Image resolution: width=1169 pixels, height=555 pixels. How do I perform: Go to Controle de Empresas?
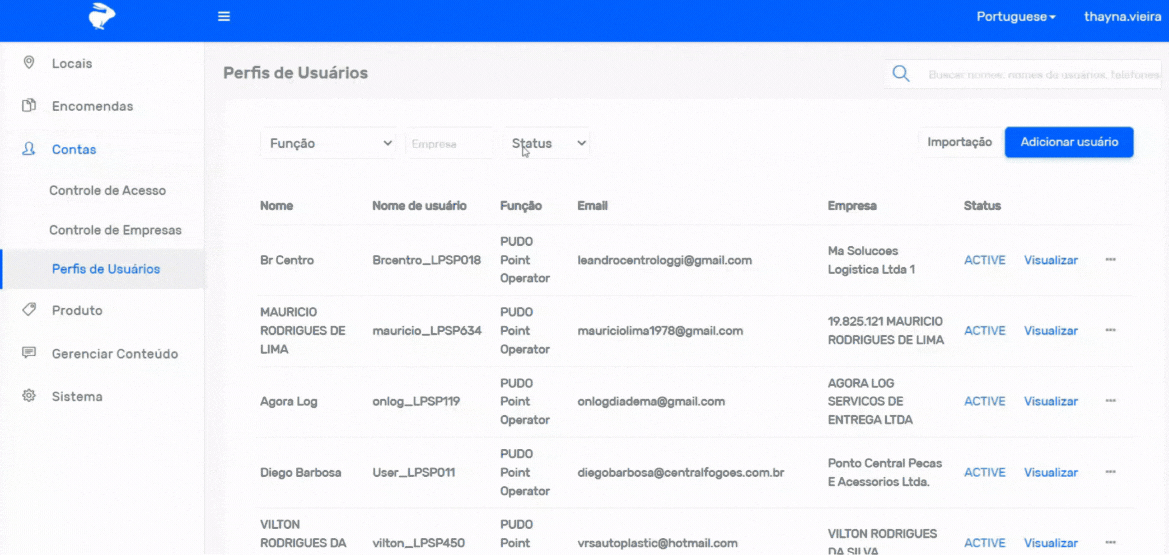coord(115,230)
